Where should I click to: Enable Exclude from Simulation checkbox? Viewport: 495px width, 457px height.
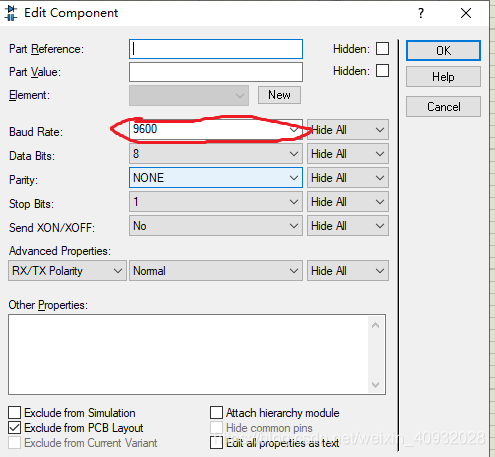[x=14, y=412]
